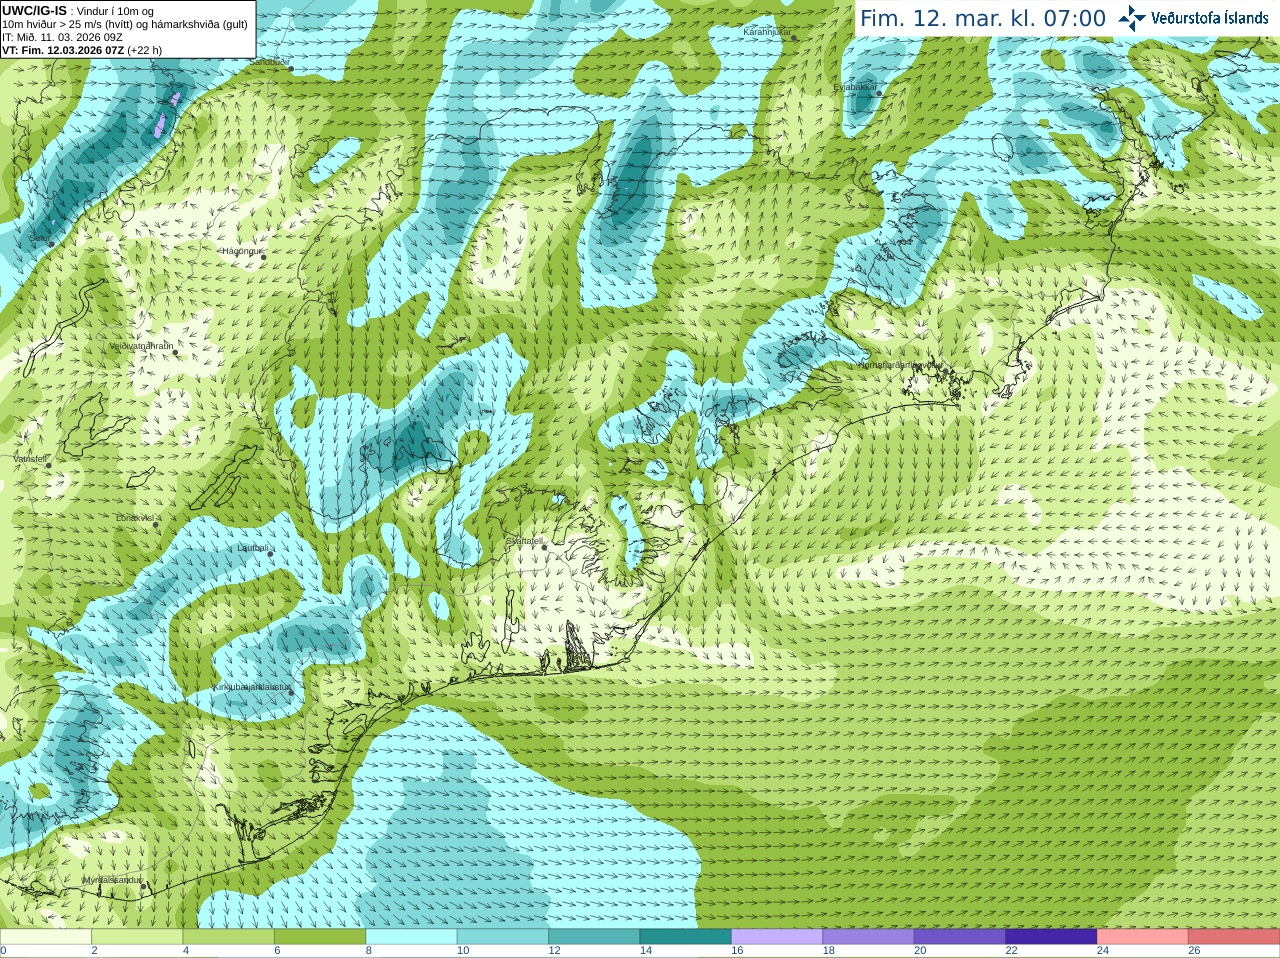The height and width of the screenshot is (958, 1280).
Task: Click the Kirkjubæjarklaustur station label
Action: 253,687
